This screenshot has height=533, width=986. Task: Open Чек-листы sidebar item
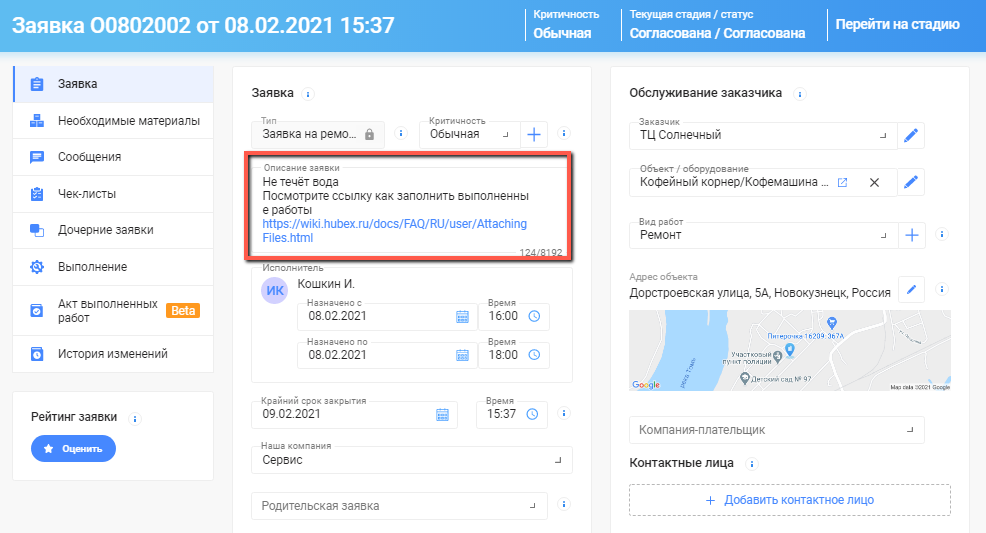113,194
